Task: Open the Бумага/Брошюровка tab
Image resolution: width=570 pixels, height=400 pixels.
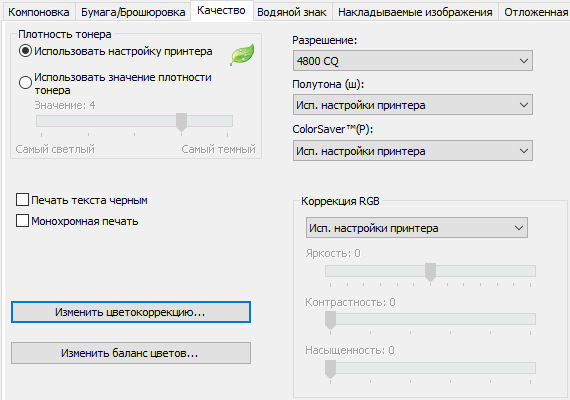Action: pos(133,12)
